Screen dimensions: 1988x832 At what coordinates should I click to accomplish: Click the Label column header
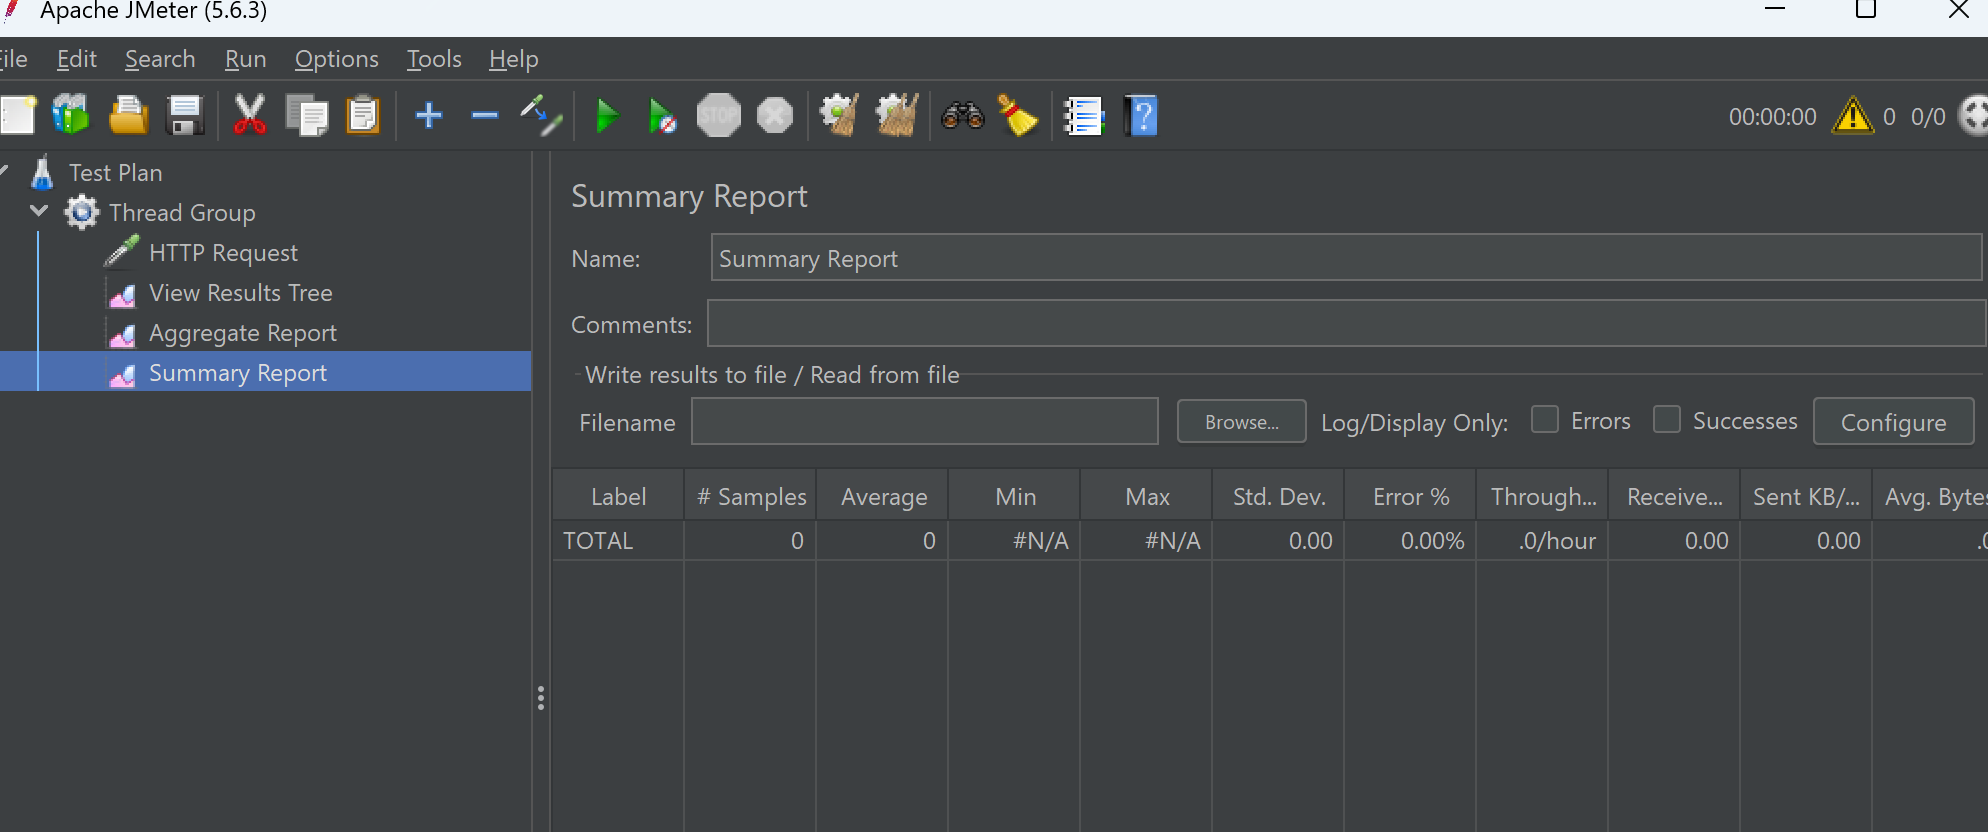pyautogui.click(x=618, y=496)
